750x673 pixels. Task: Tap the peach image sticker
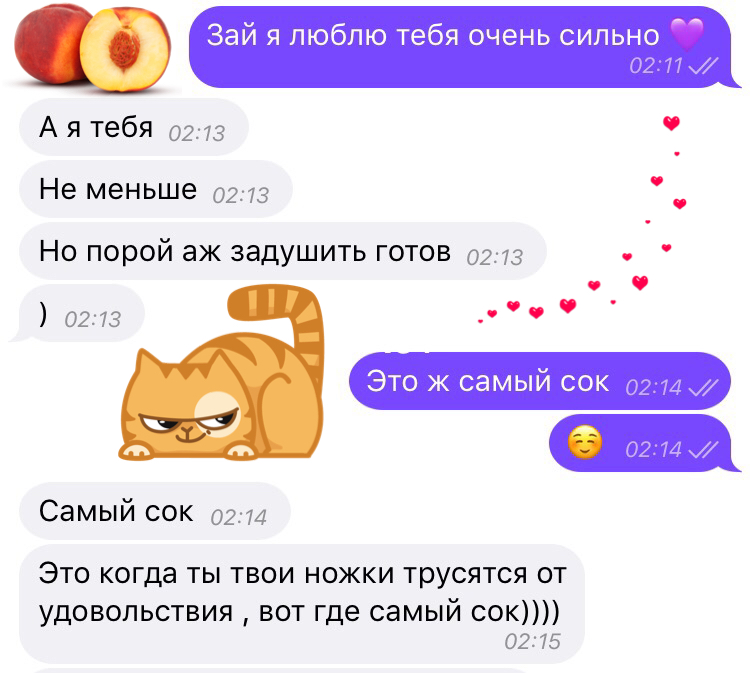[x=92, y=47]
